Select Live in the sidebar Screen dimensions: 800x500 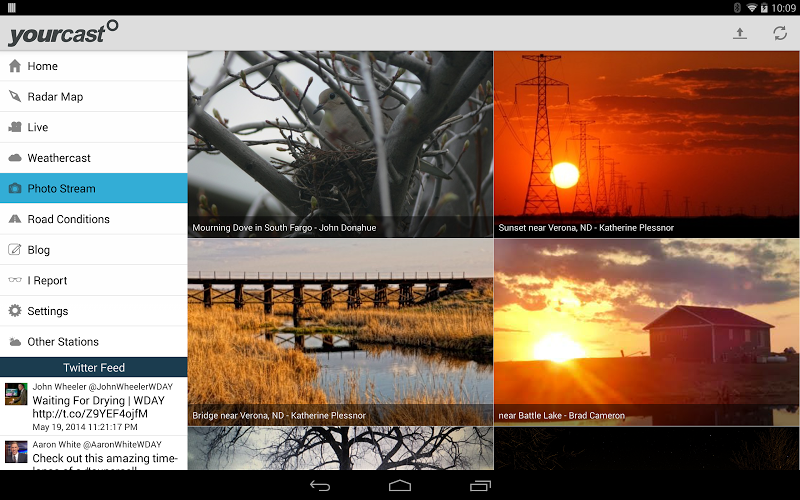[x=94, y=127]
